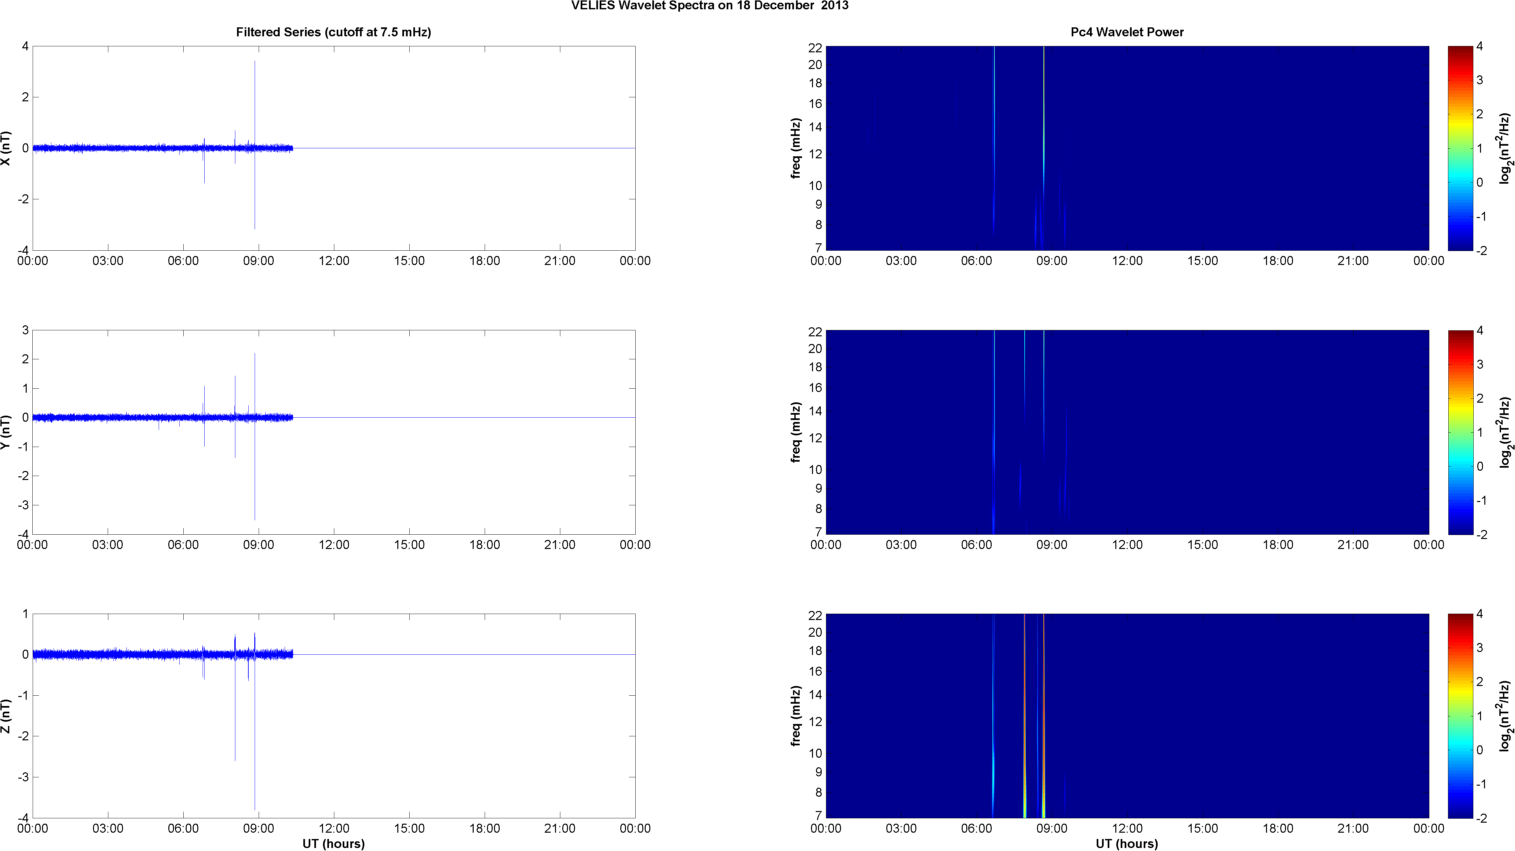This screenshot has width=1515, height=851.
Task: Click the bottom wavelet plot's colorbar
Action: point(1460,716)
